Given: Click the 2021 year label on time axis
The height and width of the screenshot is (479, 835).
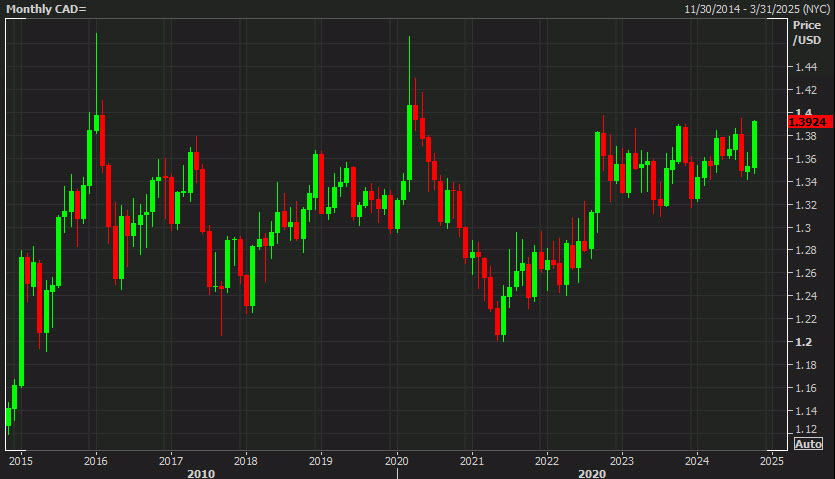Looking at the screenshot, I should click(472, 461).
